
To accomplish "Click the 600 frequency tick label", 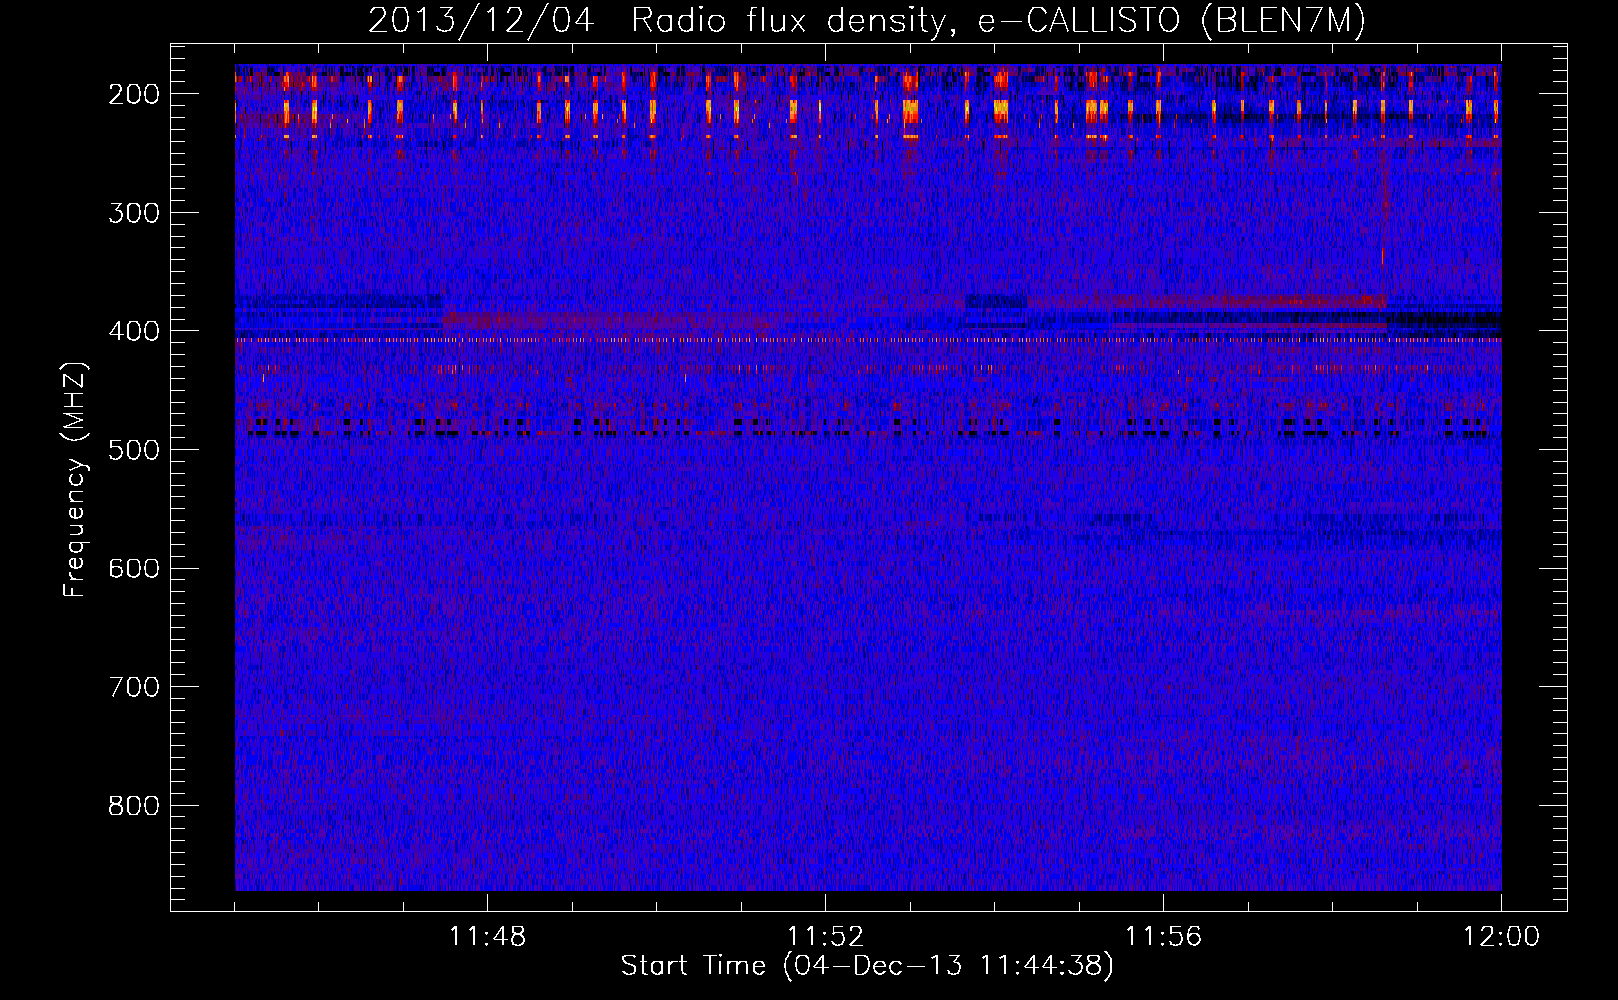I will click(x=134, y=568).
